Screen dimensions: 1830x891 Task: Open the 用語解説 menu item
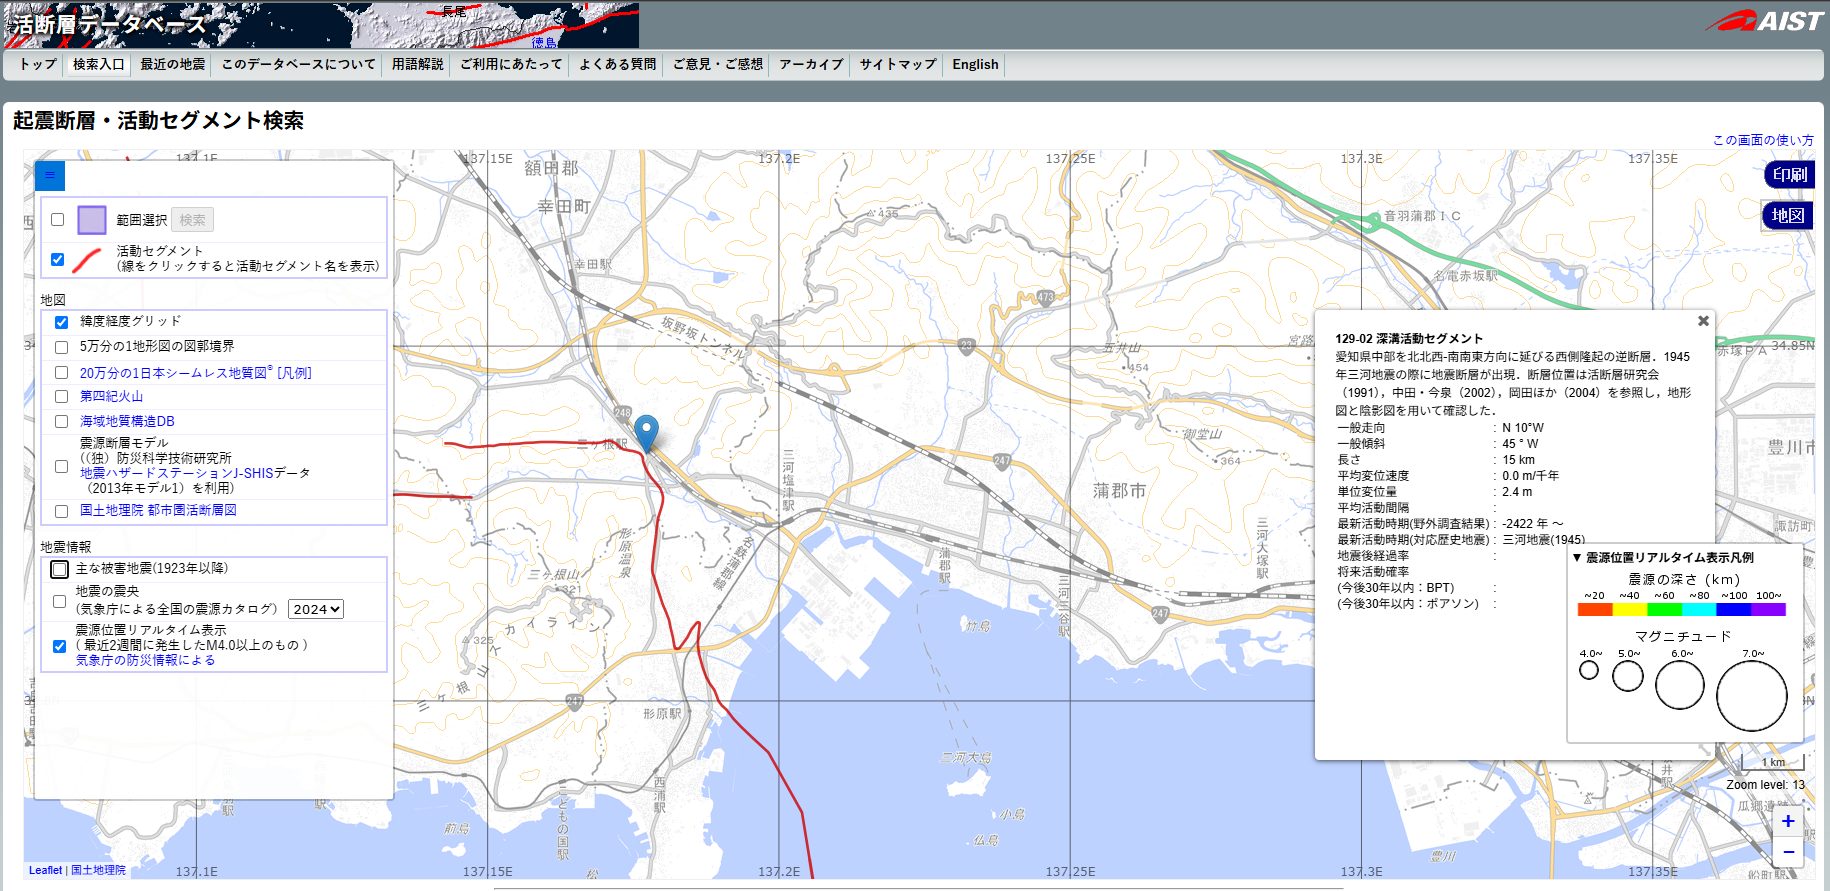[417, 64]
